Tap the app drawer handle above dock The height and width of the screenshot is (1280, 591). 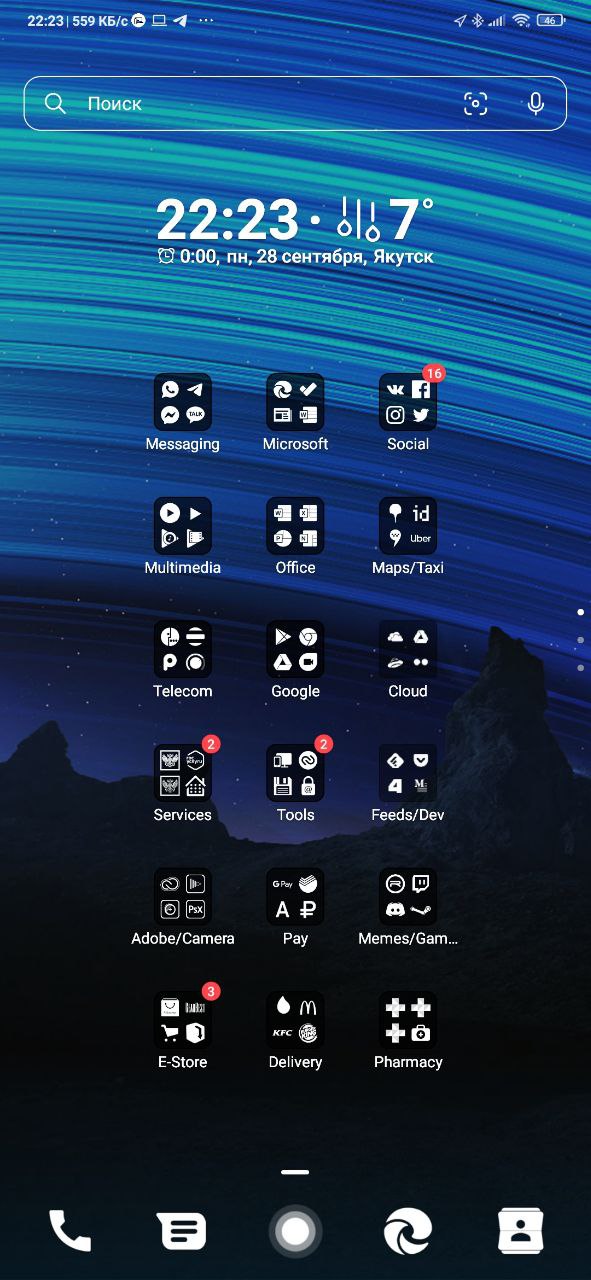[x=295, y=1171]
